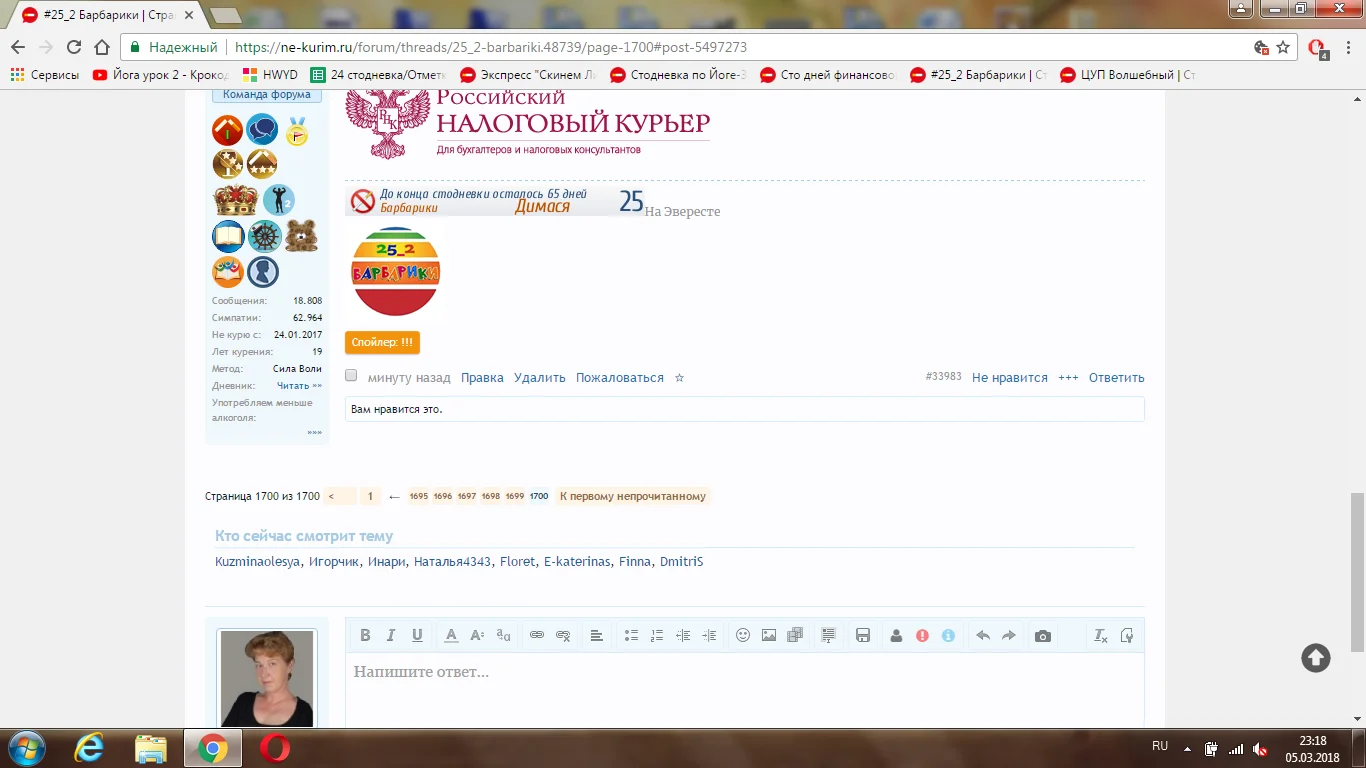1366x768 pixels.
Task: Redo the last edit in the editor
Action: (x=1009, y=635)
